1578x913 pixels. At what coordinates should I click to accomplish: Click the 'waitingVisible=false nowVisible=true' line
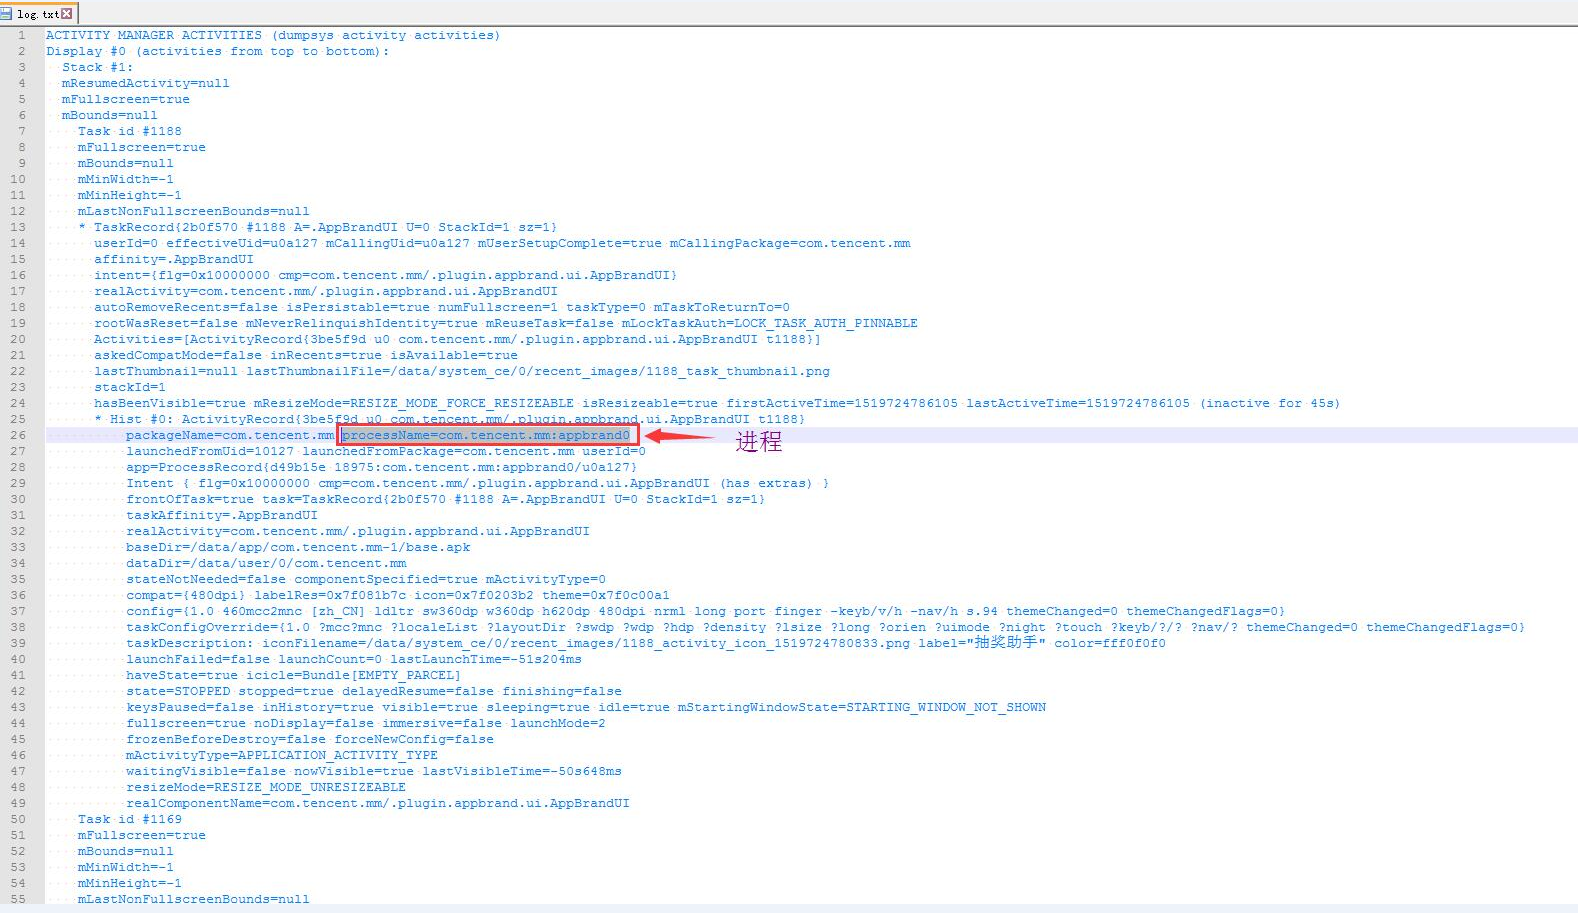coord(374,771)
